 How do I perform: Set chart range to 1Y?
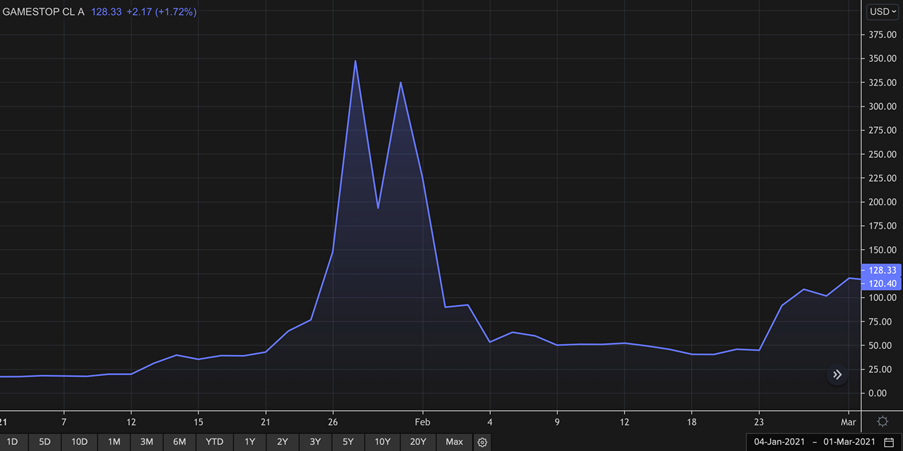(x=250, y=442)
